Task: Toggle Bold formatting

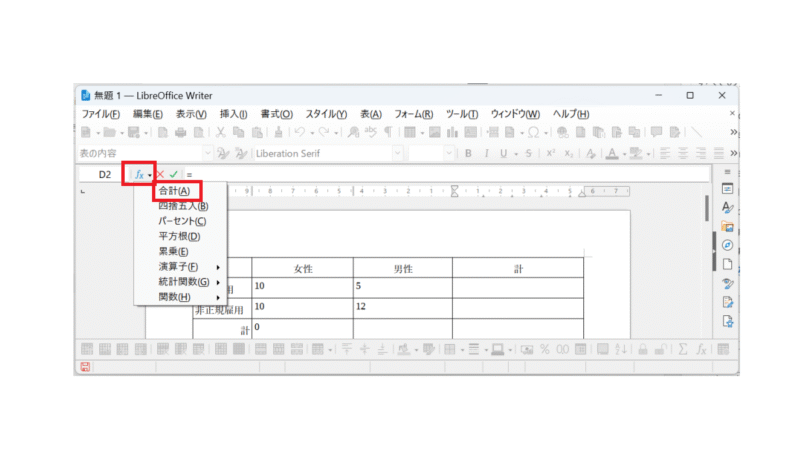Action: [468, 153]
